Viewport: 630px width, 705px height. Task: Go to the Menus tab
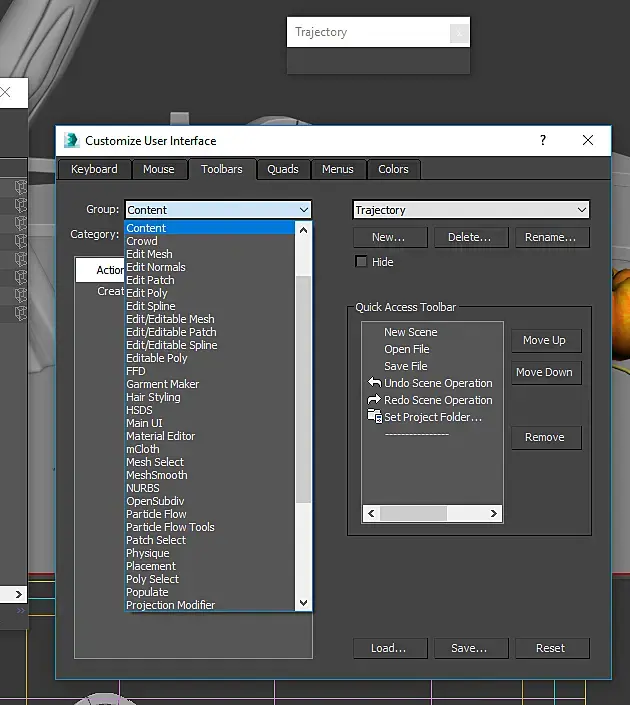pyautogui.click(x=338, y=169)
